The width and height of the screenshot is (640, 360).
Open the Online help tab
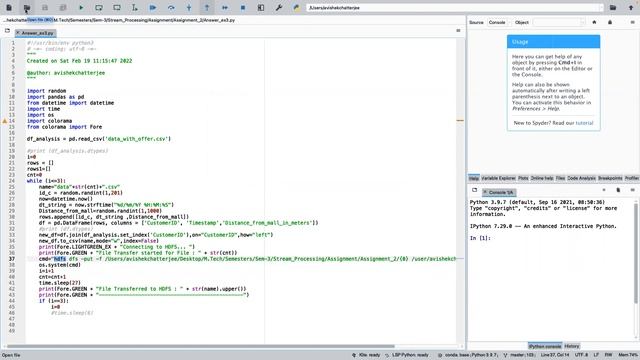coord(542,178)
